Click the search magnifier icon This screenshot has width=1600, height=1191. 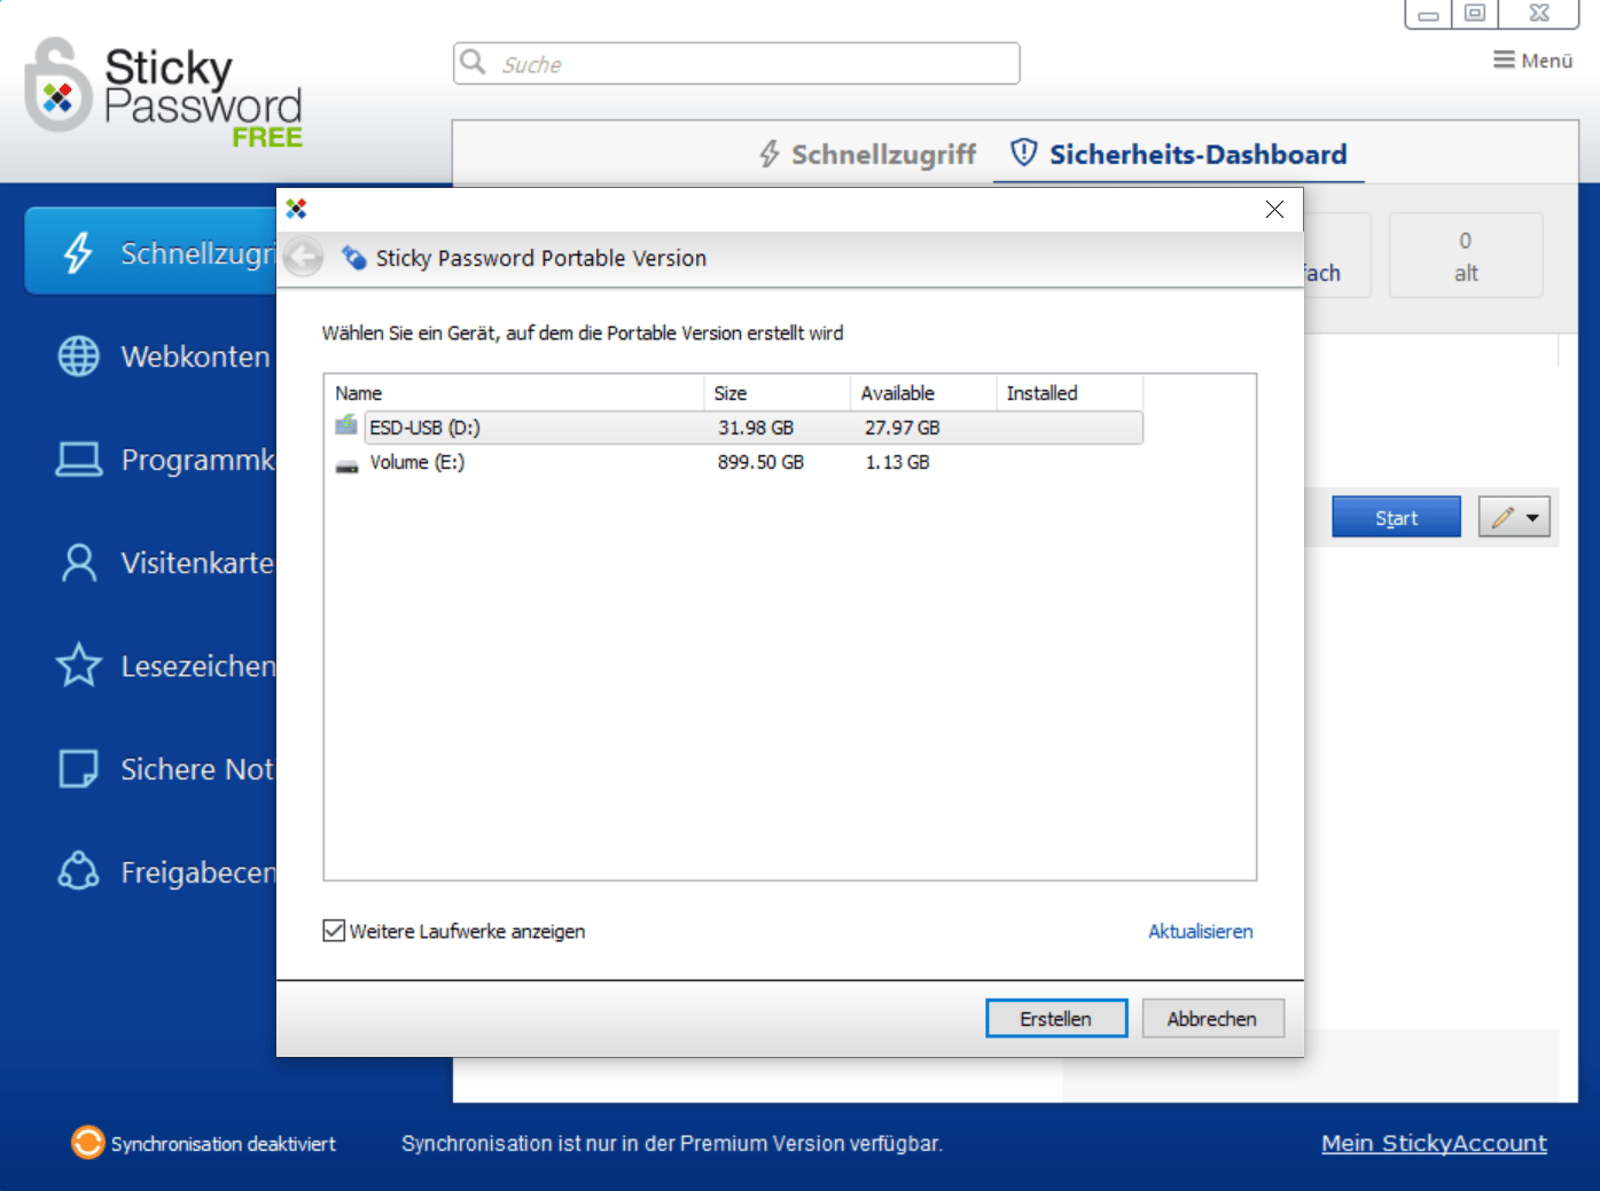coord(474,62)
